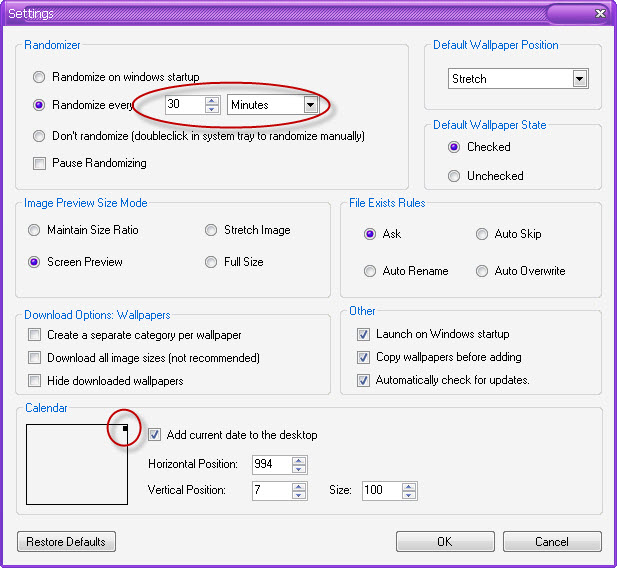
Task: Expand the Stretch wallpaper position dropdown
Action: click(579, 79)
